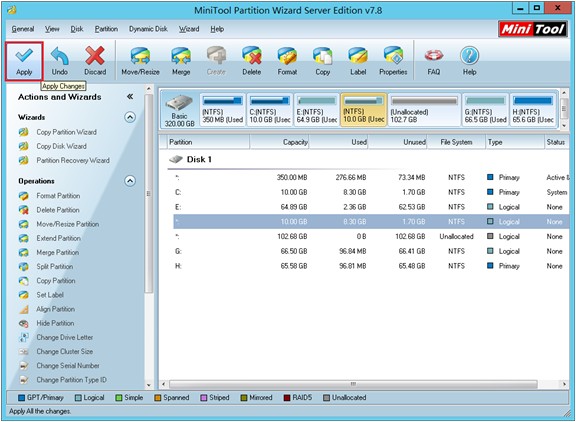The image size is (576, 422).
Task: Select the G:(NTFS) 66.5 GB block
Action: pos(485,110)
